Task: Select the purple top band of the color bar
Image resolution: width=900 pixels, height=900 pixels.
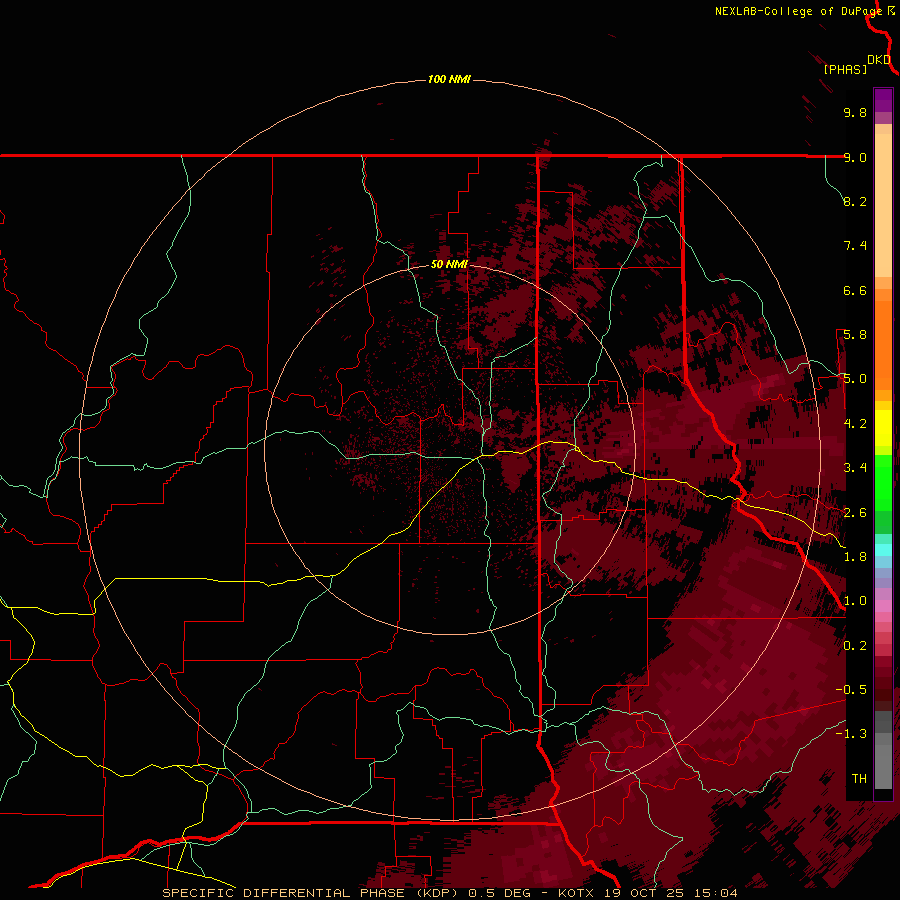Action: (x=883, y=100)
